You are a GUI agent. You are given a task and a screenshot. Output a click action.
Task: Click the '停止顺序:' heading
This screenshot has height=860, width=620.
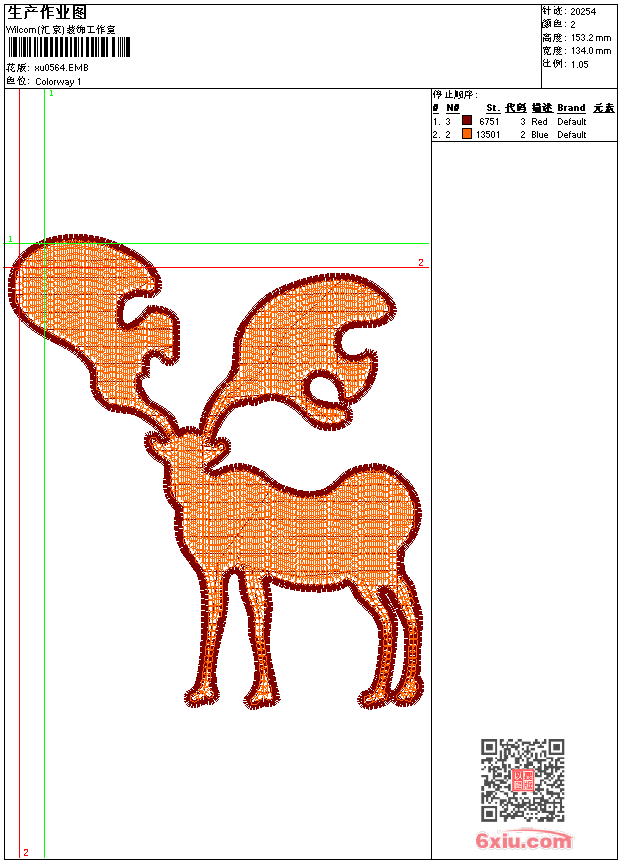[455, 95]
